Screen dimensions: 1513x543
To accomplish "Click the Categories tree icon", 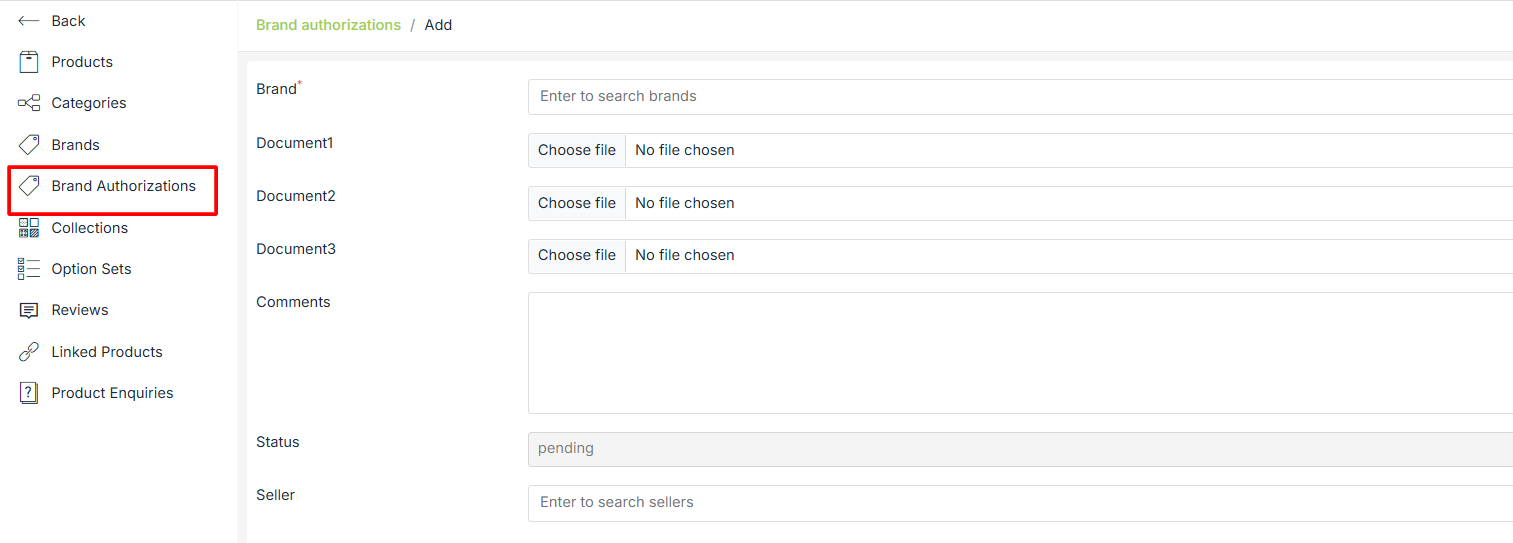I will tap(29, 103).
